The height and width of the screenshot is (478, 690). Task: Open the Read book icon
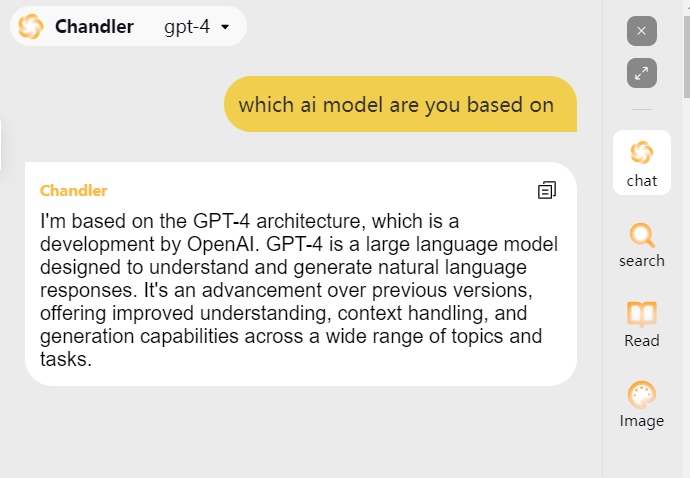pyautogui.click(x=641, y=314)
